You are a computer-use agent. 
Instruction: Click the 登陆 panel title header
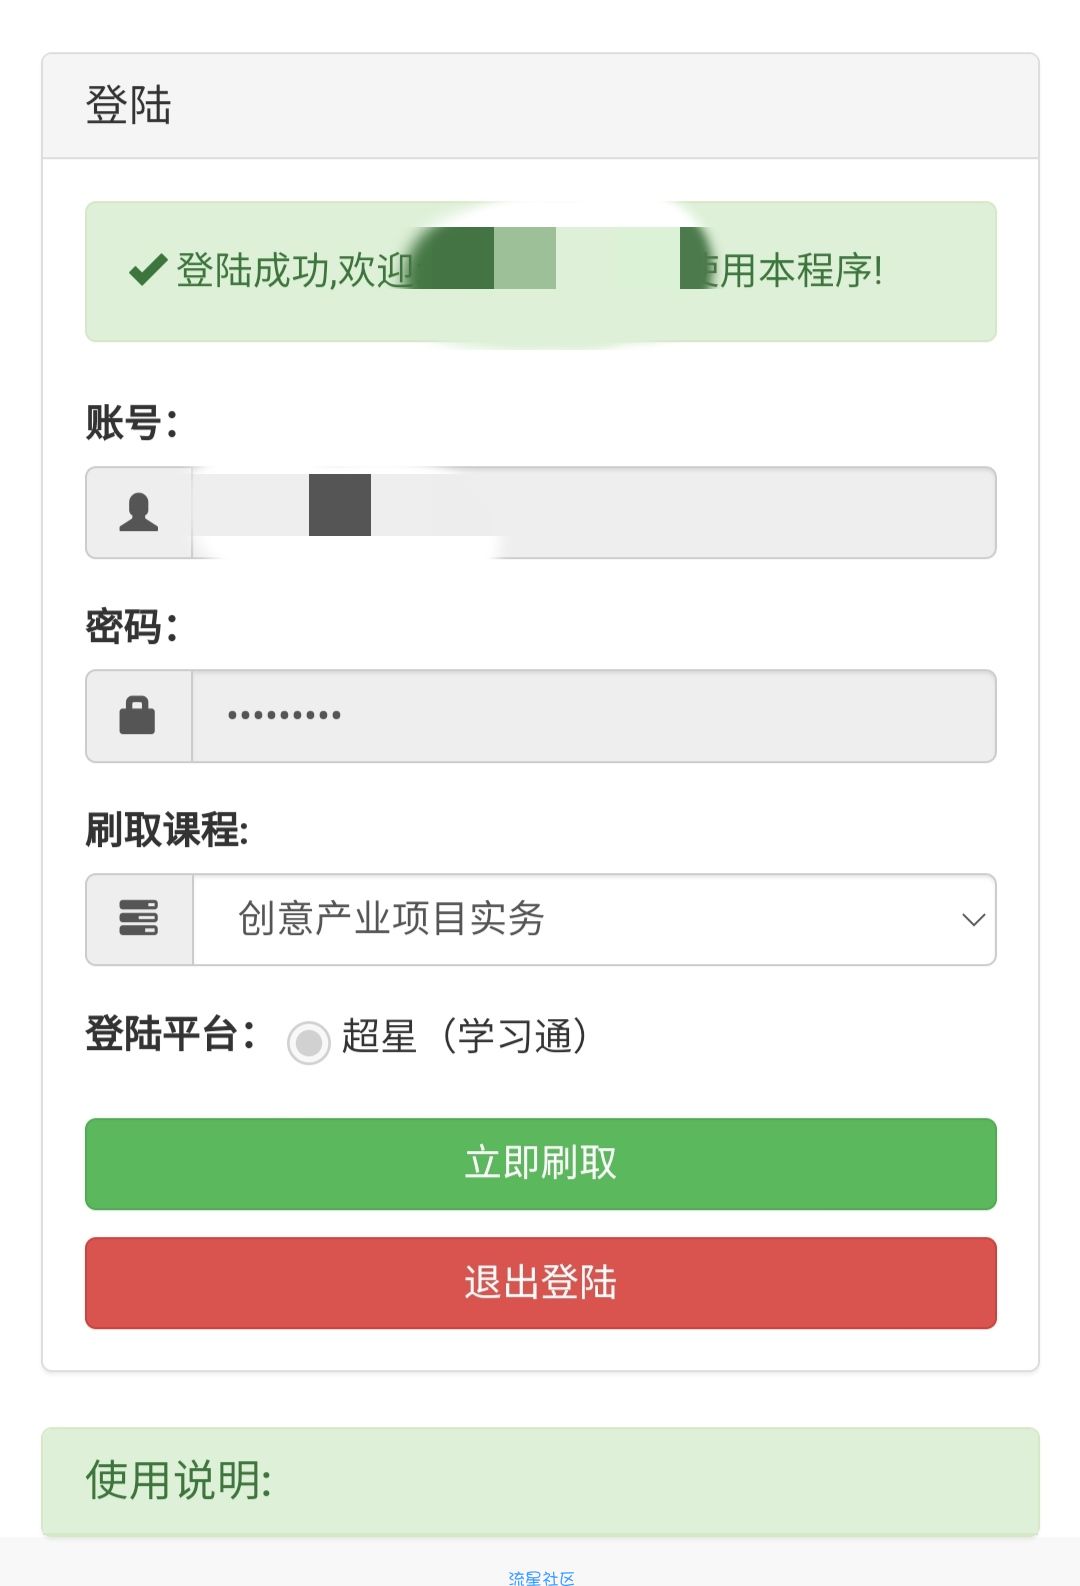point(129,106)
